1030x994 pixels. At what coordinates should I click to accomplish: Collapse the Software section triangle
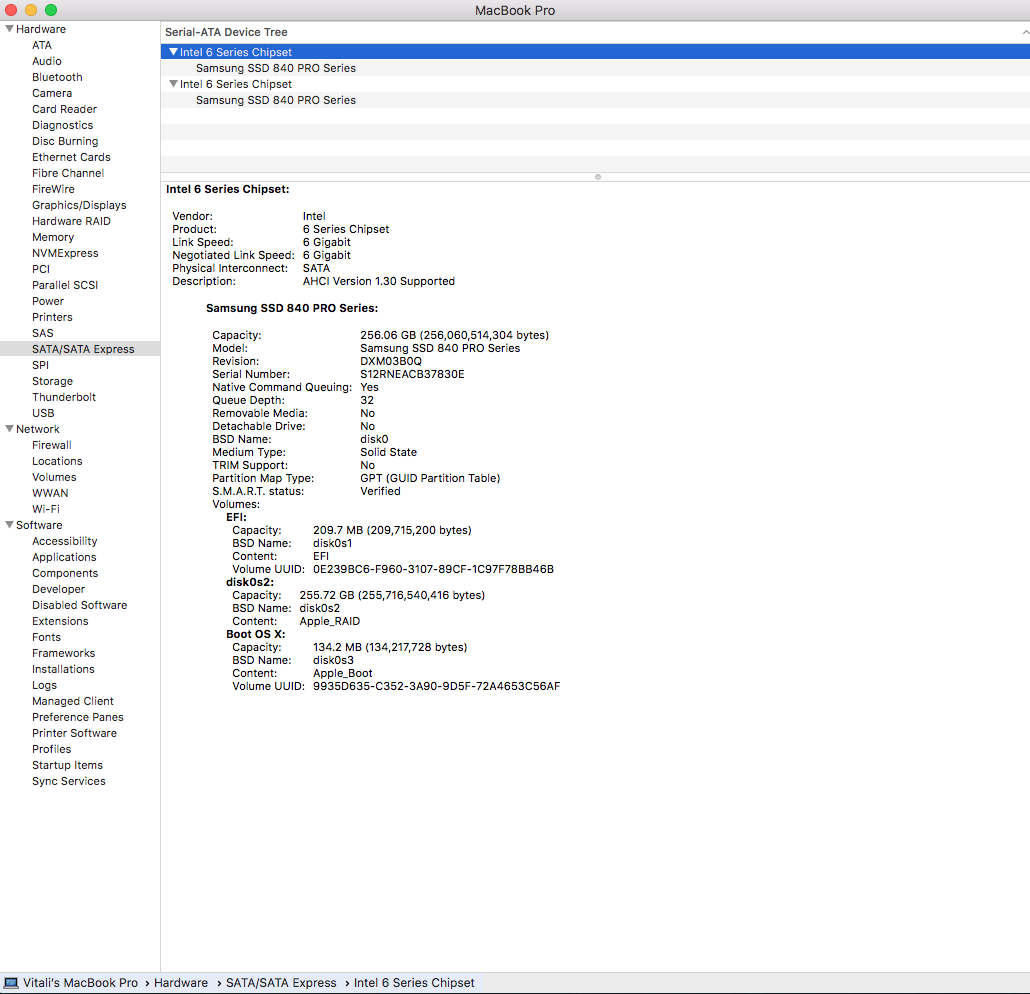pos(9,525)
